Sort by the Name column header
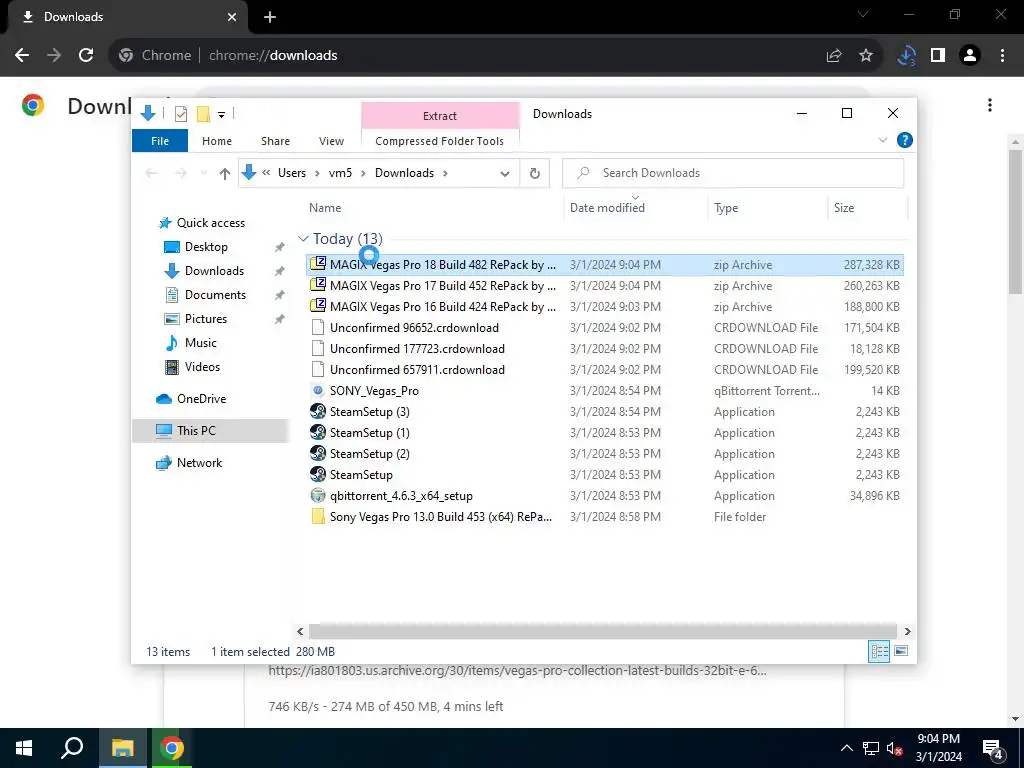This screenshot has width=1024, height=768. pyautogui.click(x=325, y=208)
